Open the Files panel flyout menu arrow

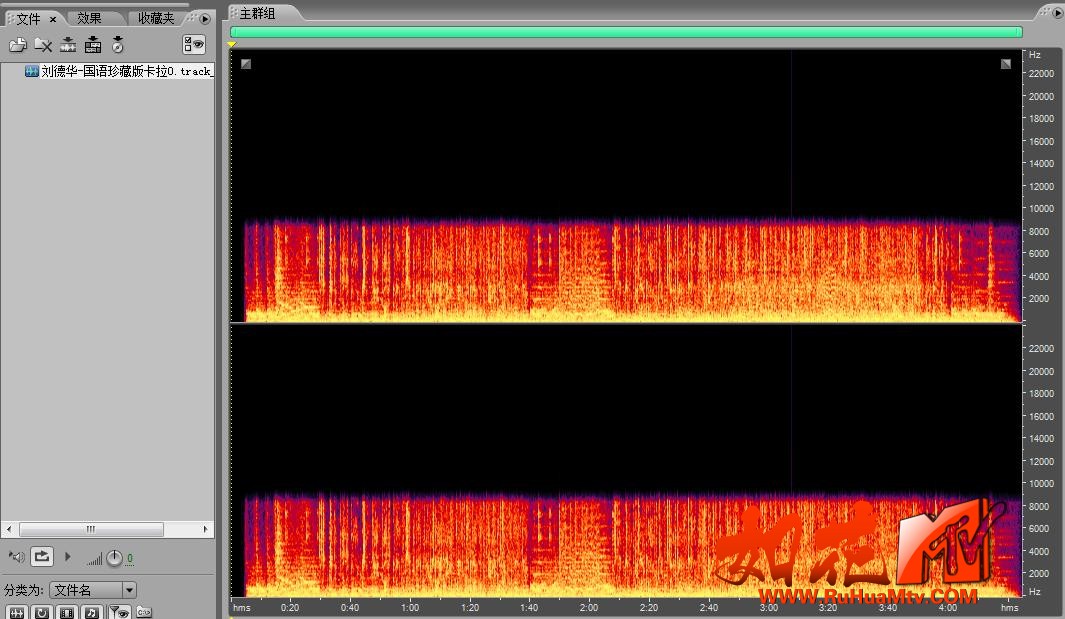tap(205, 18)
